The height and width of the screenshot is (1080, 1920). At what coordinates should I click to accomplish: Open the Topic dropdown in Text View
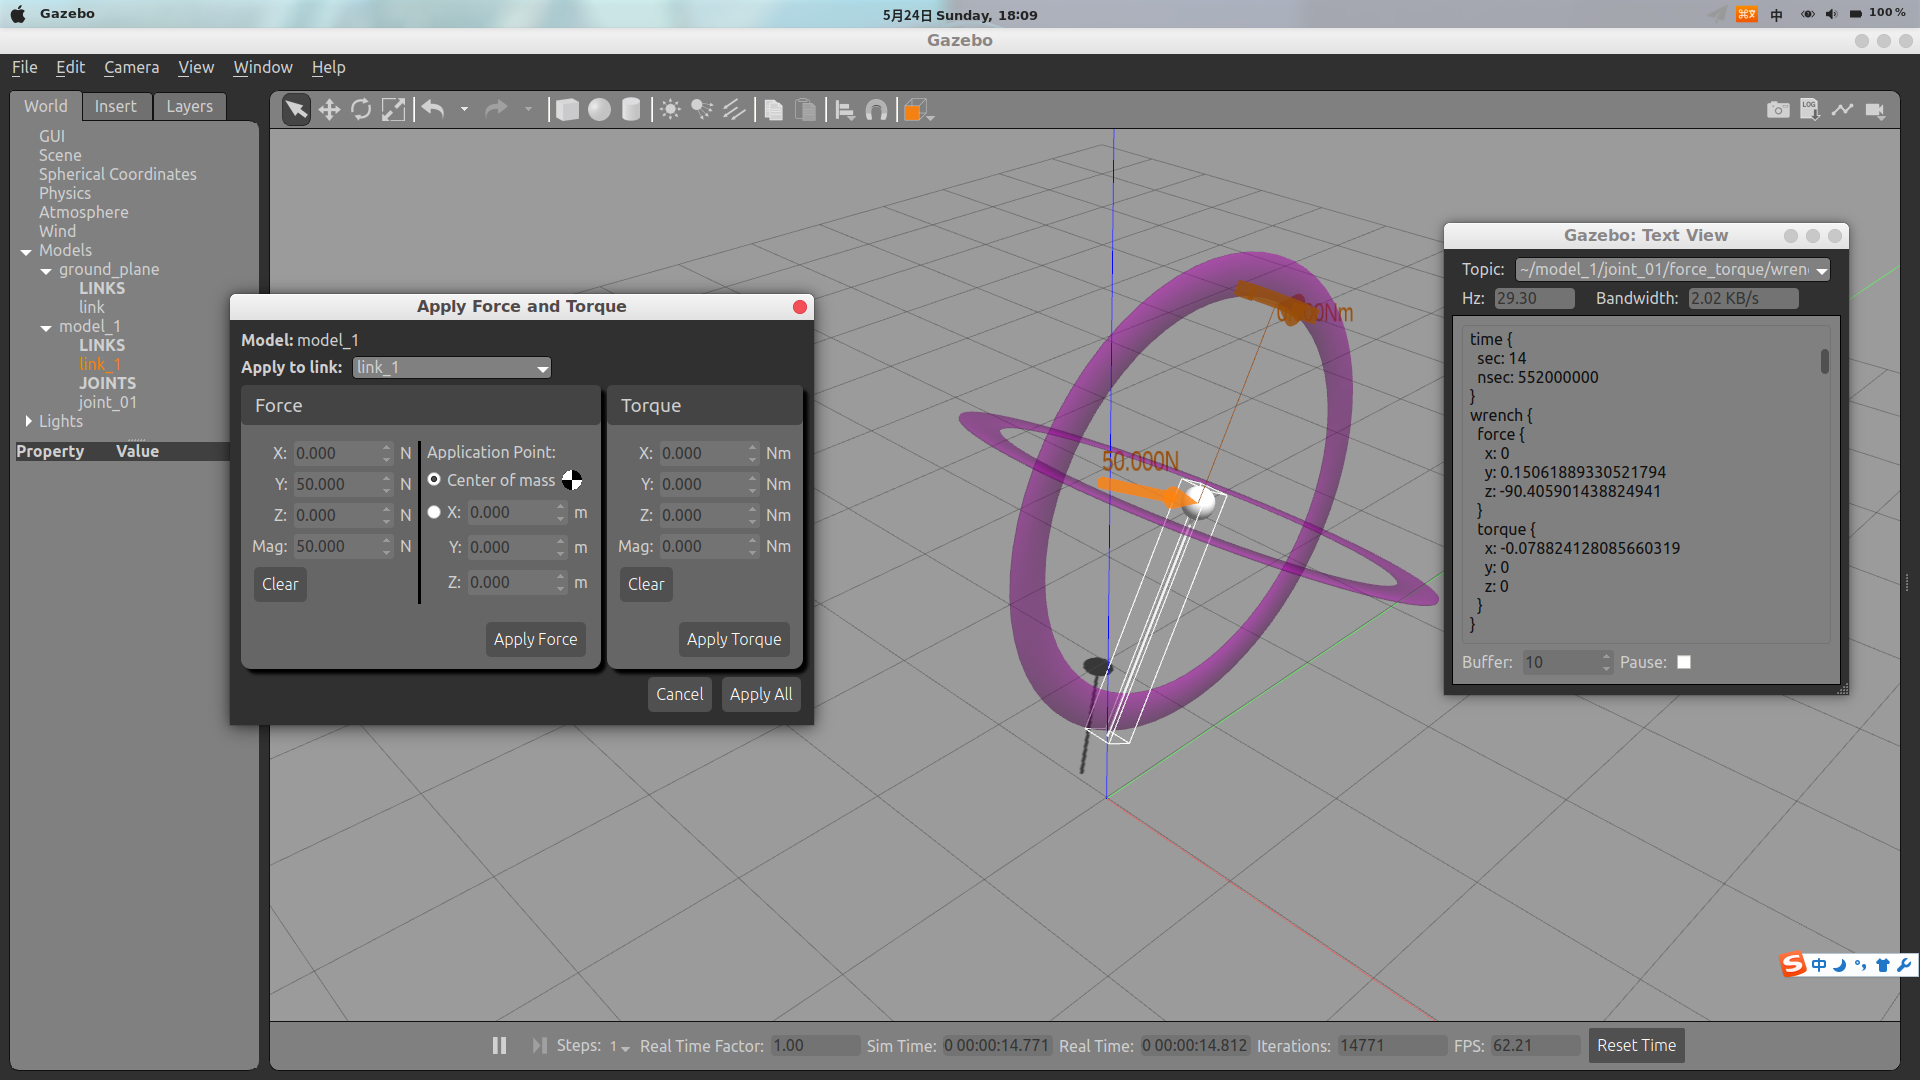(1672, 269)
